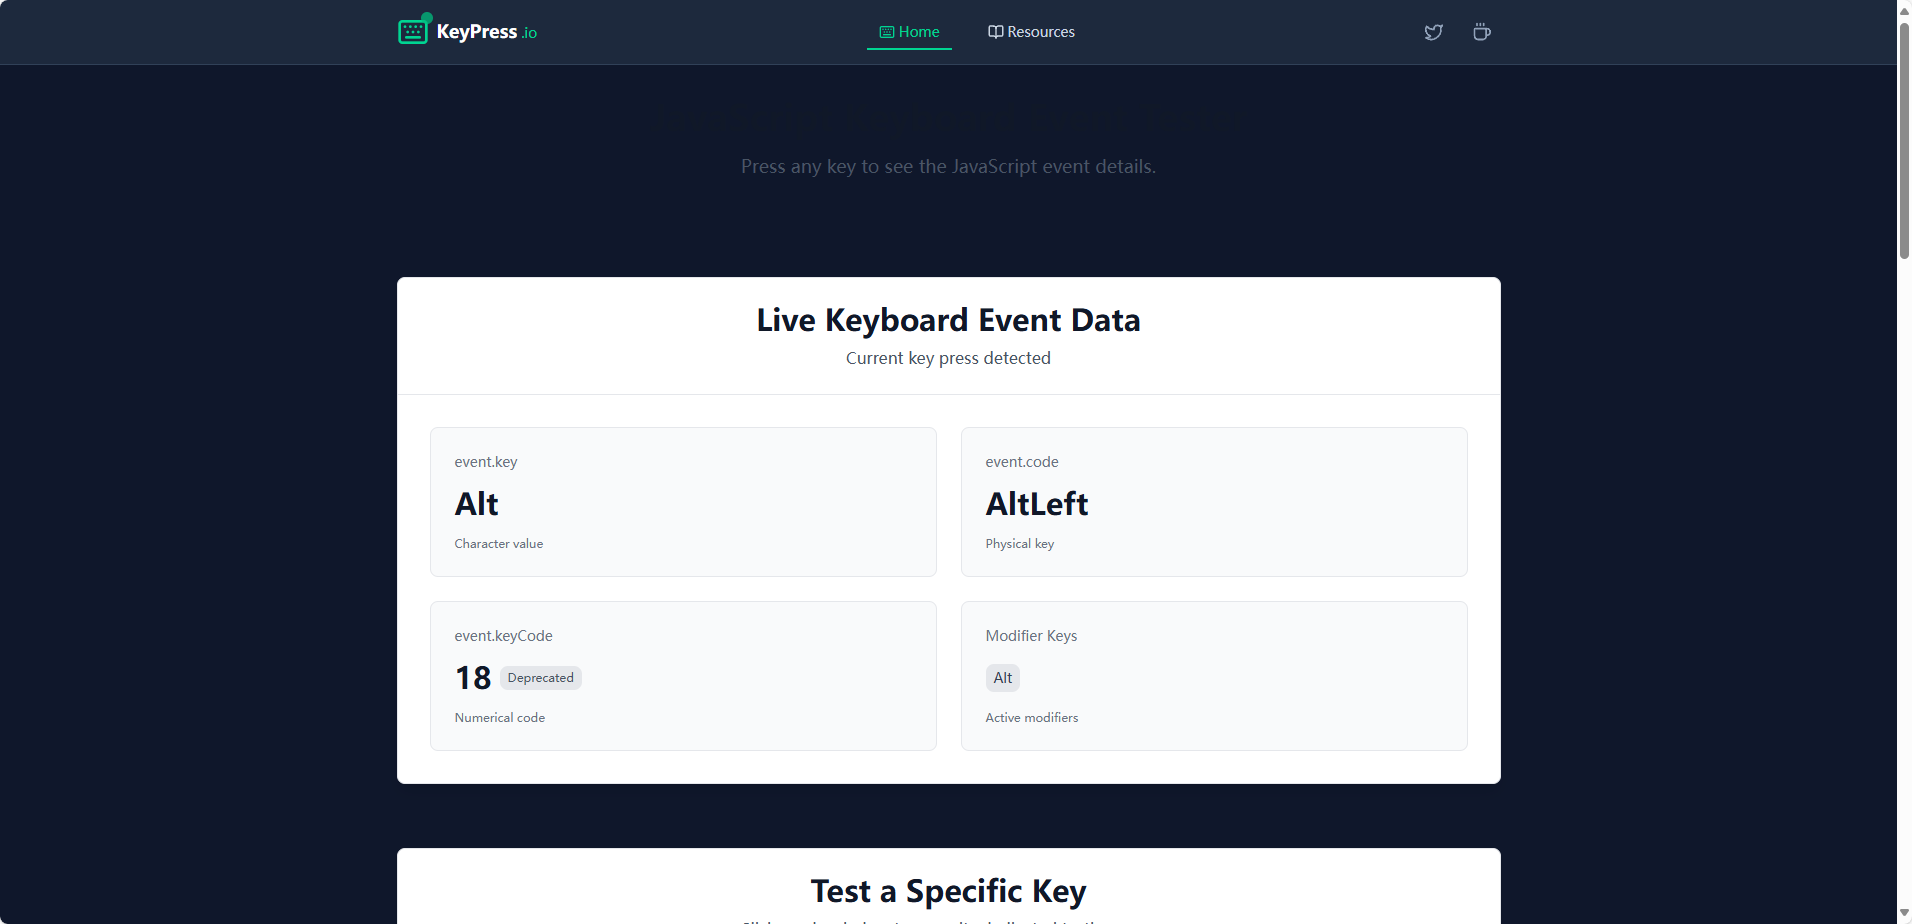1912x924 pixels.
Task: Click the event.code card showing AltLeft
Action: pos(1213,501)
